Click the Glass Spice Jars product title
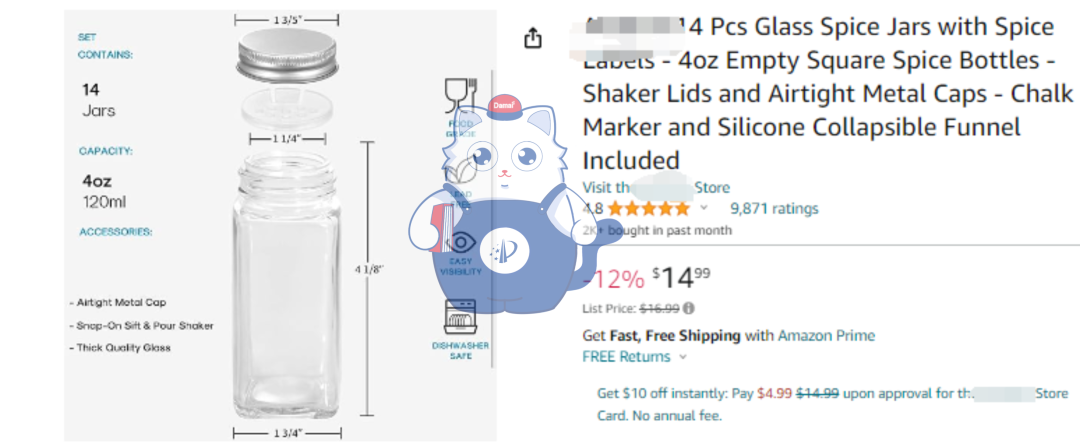 [x=820, y=94]
